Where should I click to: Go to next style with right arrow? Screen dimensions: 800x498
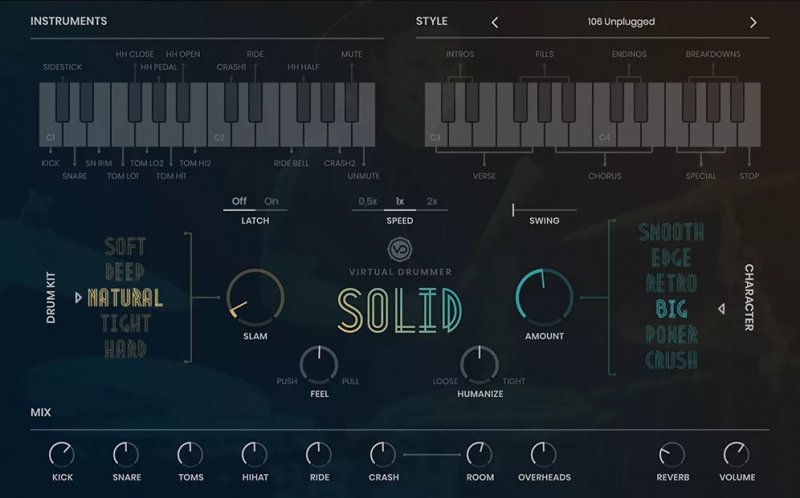(x=753, y=22)
